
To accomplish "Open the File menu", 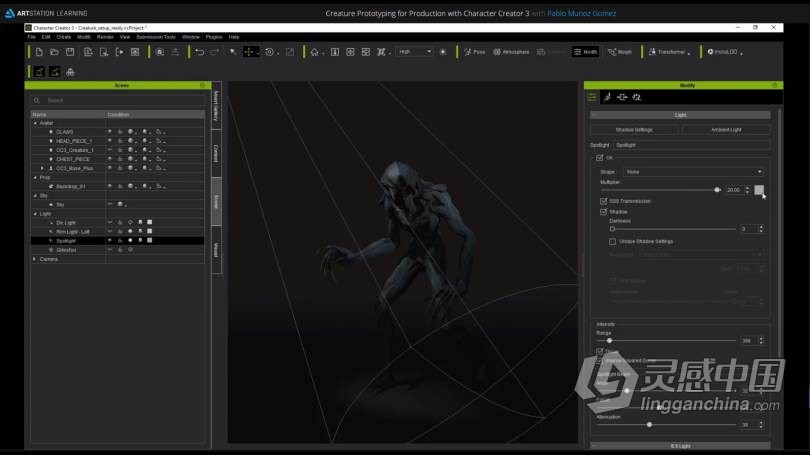I will (x=32, y=37).
